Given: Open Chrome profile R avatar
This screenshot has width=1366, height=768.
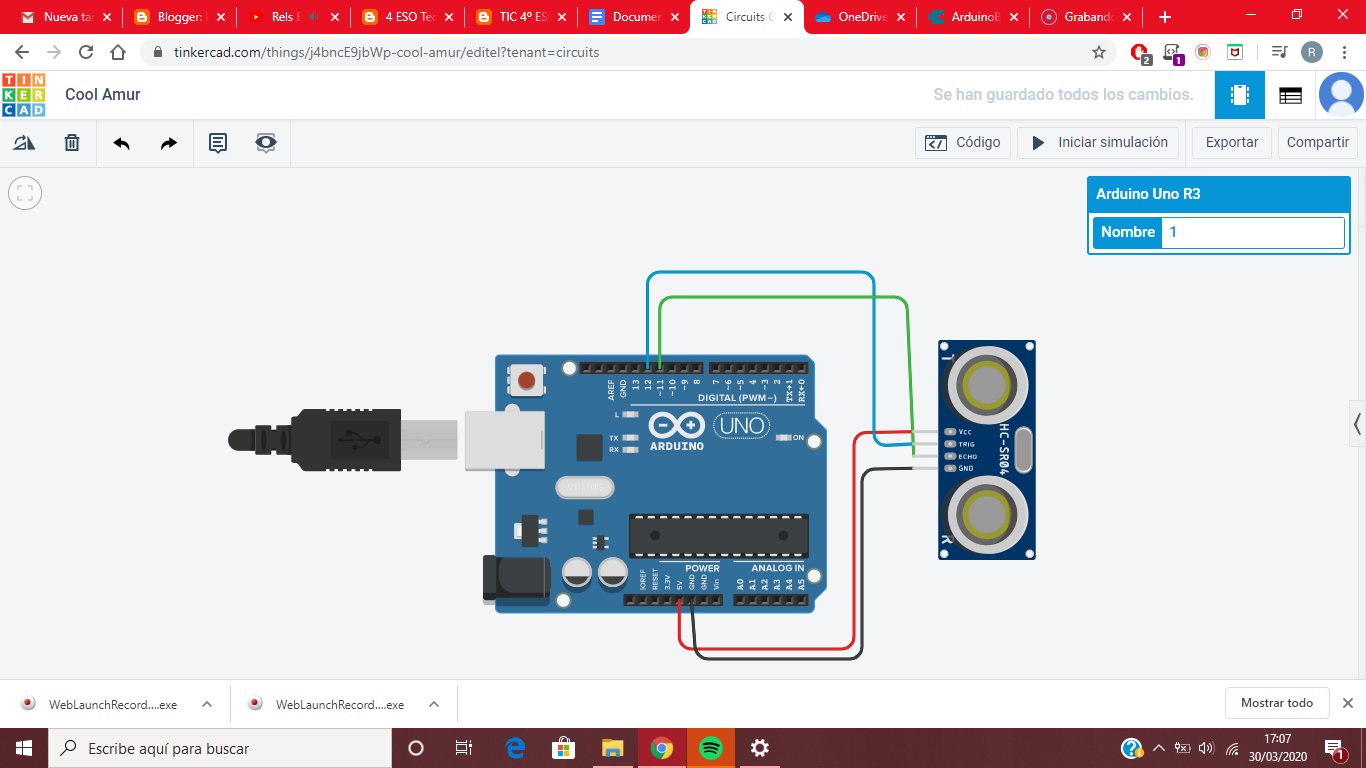Looking at the screenshot, I should coord(1311,52).
